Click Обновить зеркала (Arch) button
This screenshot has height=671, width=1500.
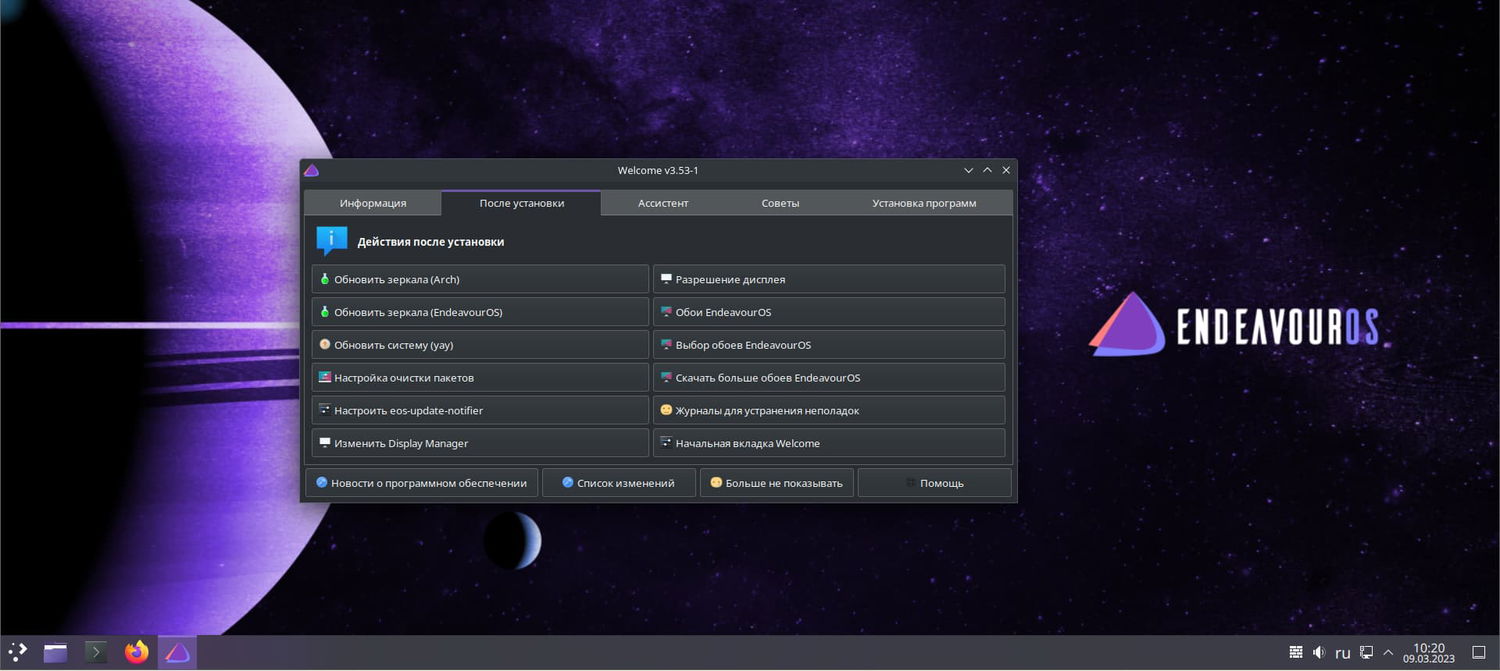coord(480,279)
